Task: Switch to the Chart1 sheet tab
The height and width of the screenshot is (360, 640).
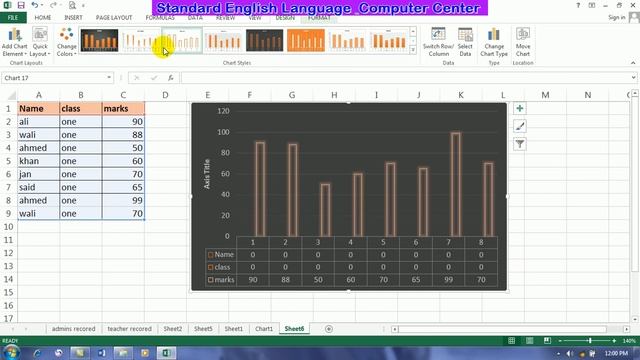Action: point(264,329)
